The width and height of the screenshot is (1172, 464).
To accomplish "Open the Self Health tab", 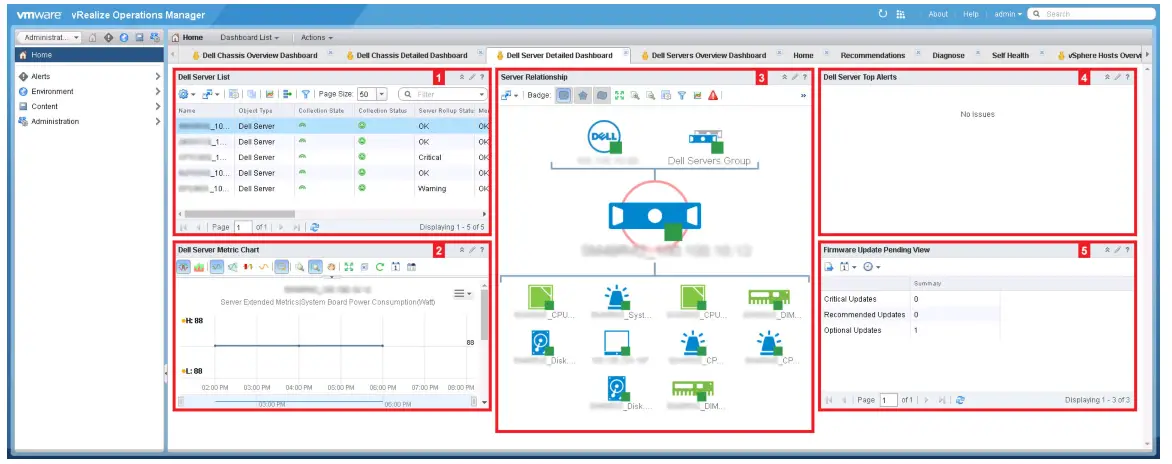I will point(1010,55).
